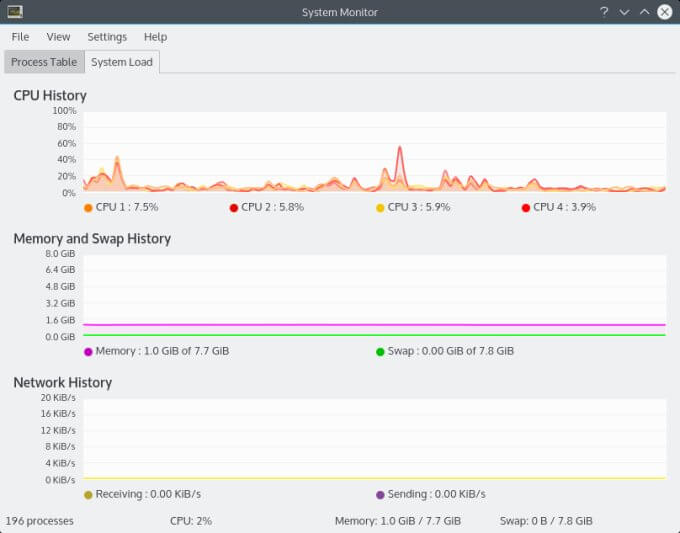Open the View menu

58,37
